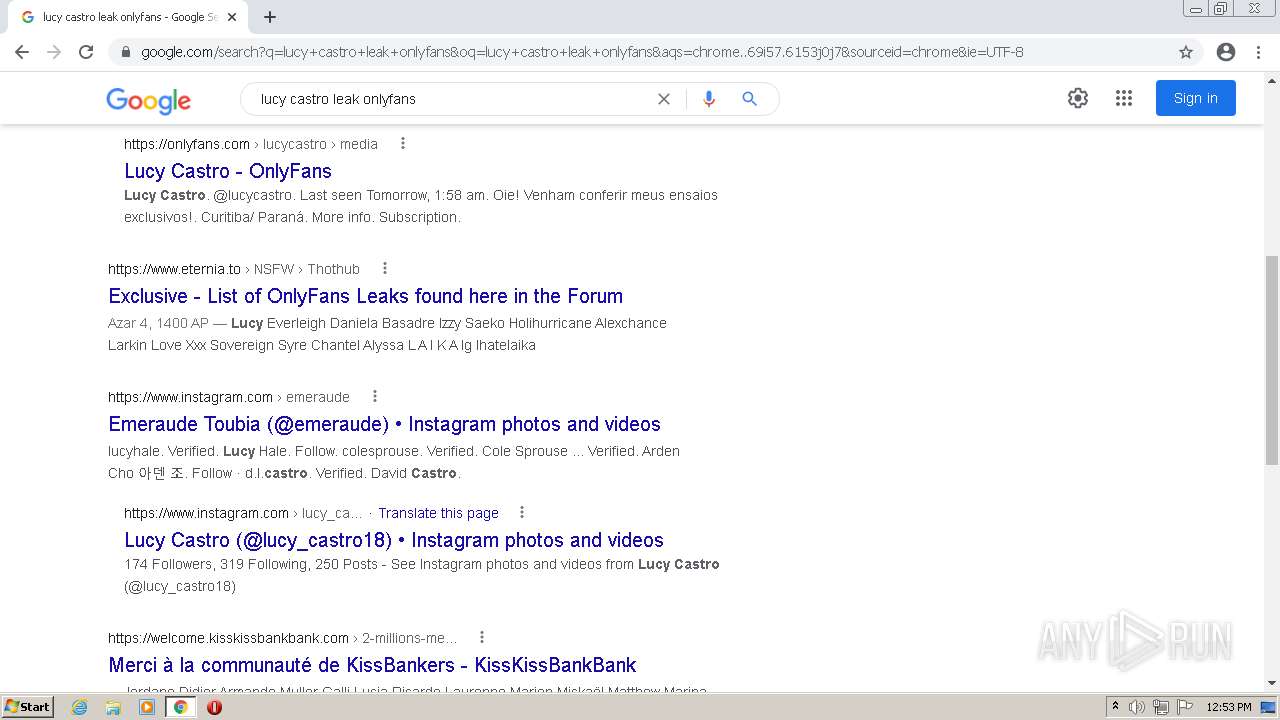Screen dimensions: 1280x720
Task: Launch Internet Explorer from taskbar
Action: [x=80, y=707]
